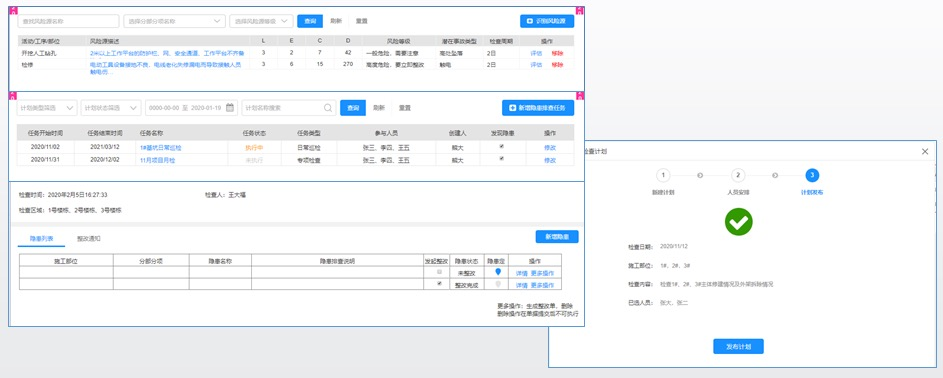Toggle 发起整改 checkbox in the 未整改 row
The width and height of the screenshot is (943, 378).
pyautogui.click(x=439, y=272)
